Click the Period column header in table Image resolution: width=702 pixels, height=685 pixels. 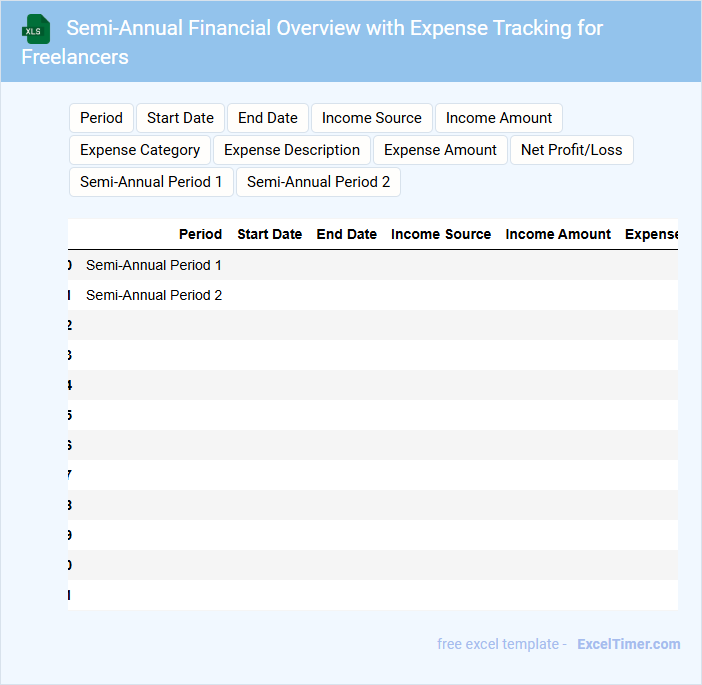(200, 234)
